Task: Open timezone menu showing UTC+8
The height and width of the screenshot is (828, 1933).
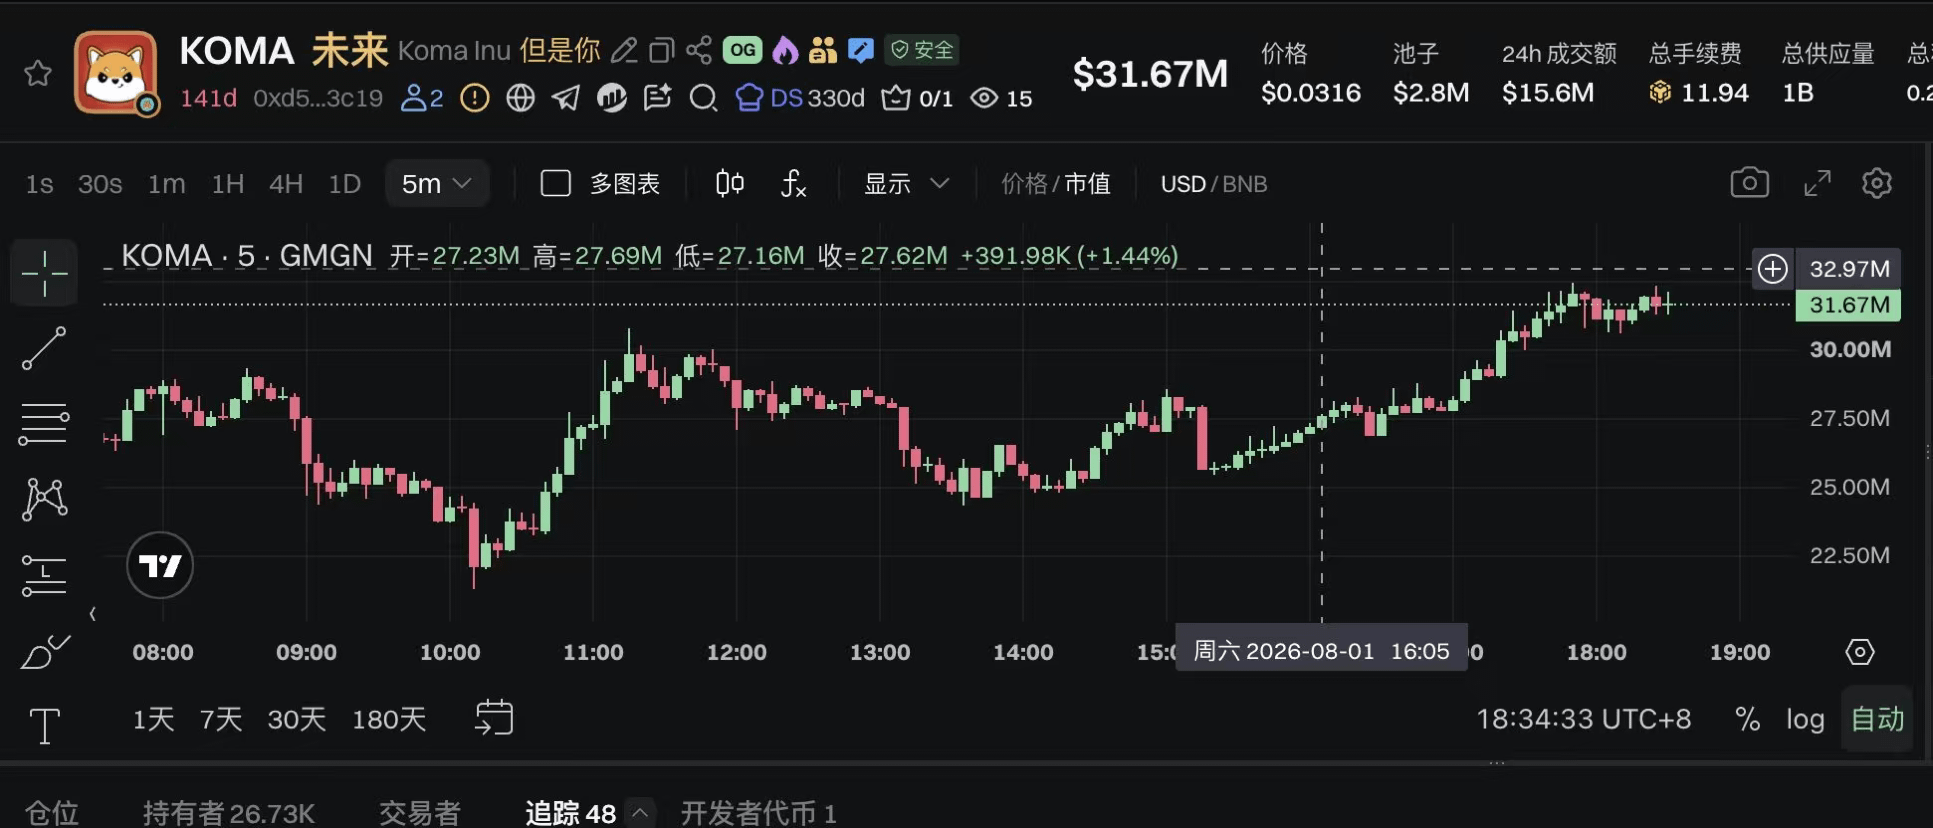Action: coord(1584,719)
